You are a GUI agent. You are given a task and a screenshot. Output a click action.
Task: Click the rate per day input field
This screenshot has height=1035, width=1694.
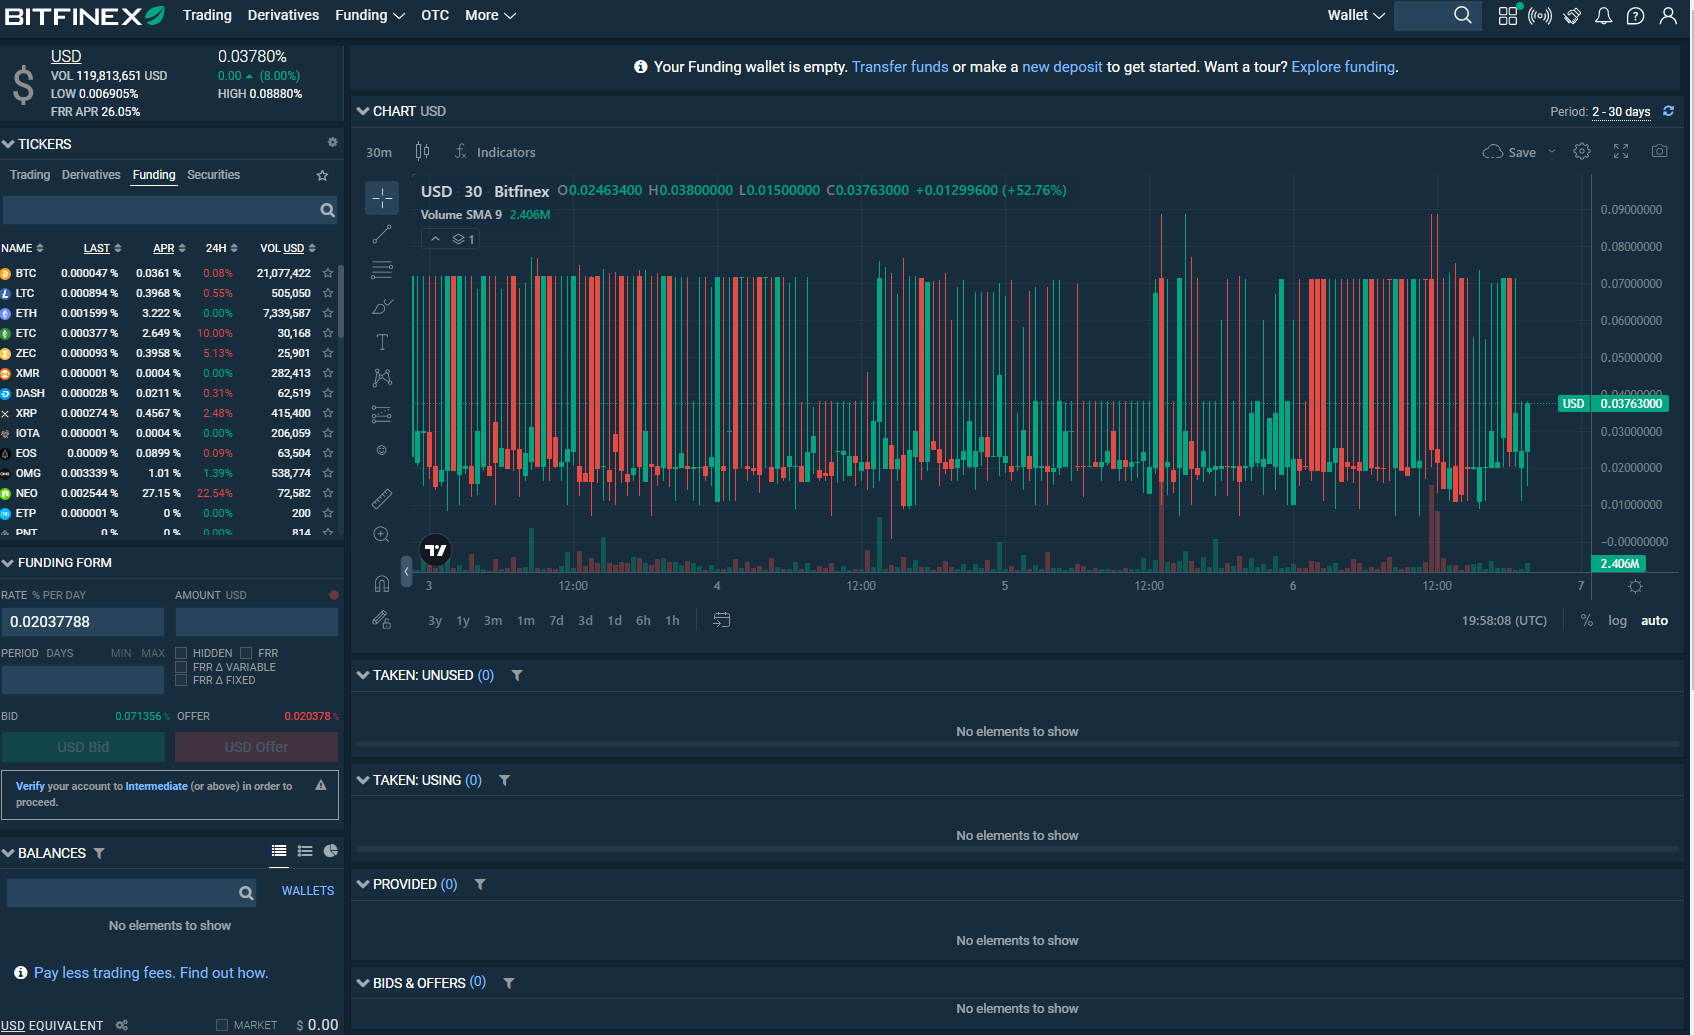(x=83, y=622)
